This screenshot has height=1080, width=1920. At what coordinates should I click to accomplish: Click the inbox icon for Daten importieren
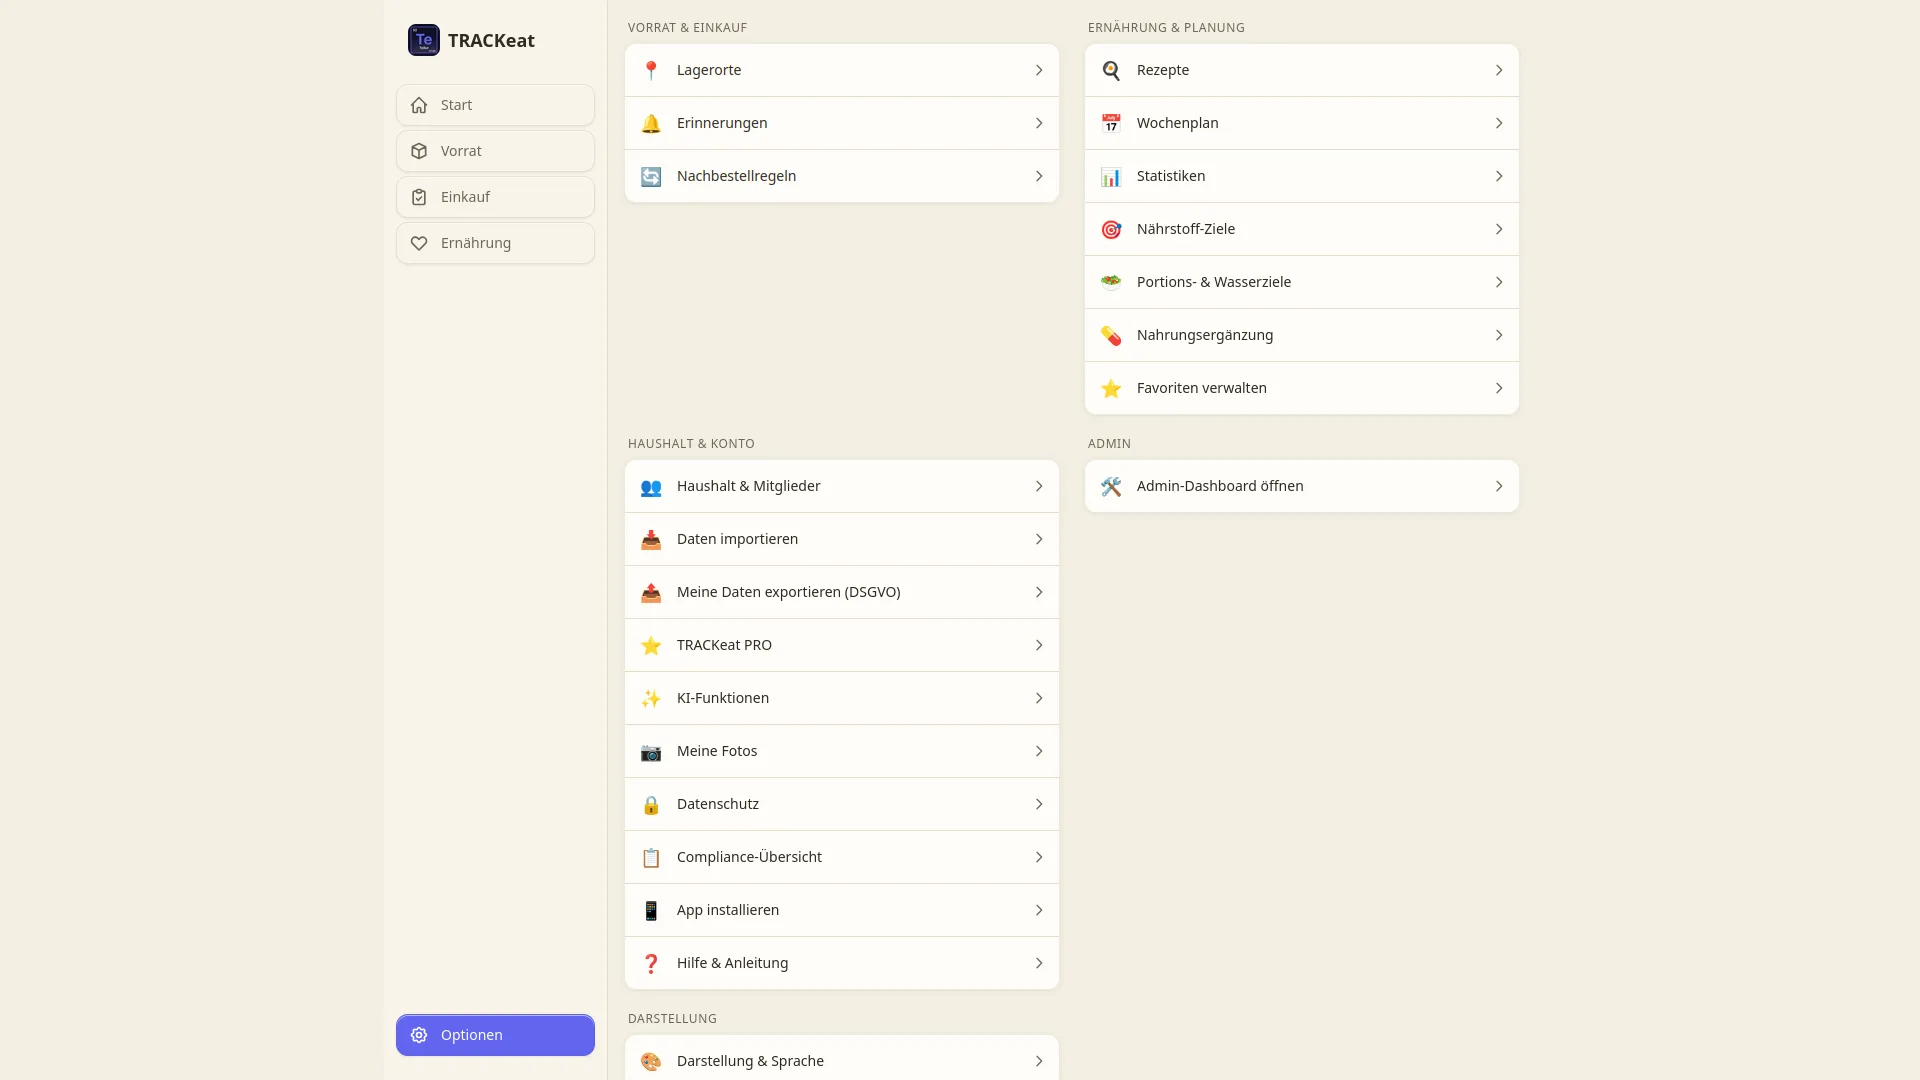point(651,539)
